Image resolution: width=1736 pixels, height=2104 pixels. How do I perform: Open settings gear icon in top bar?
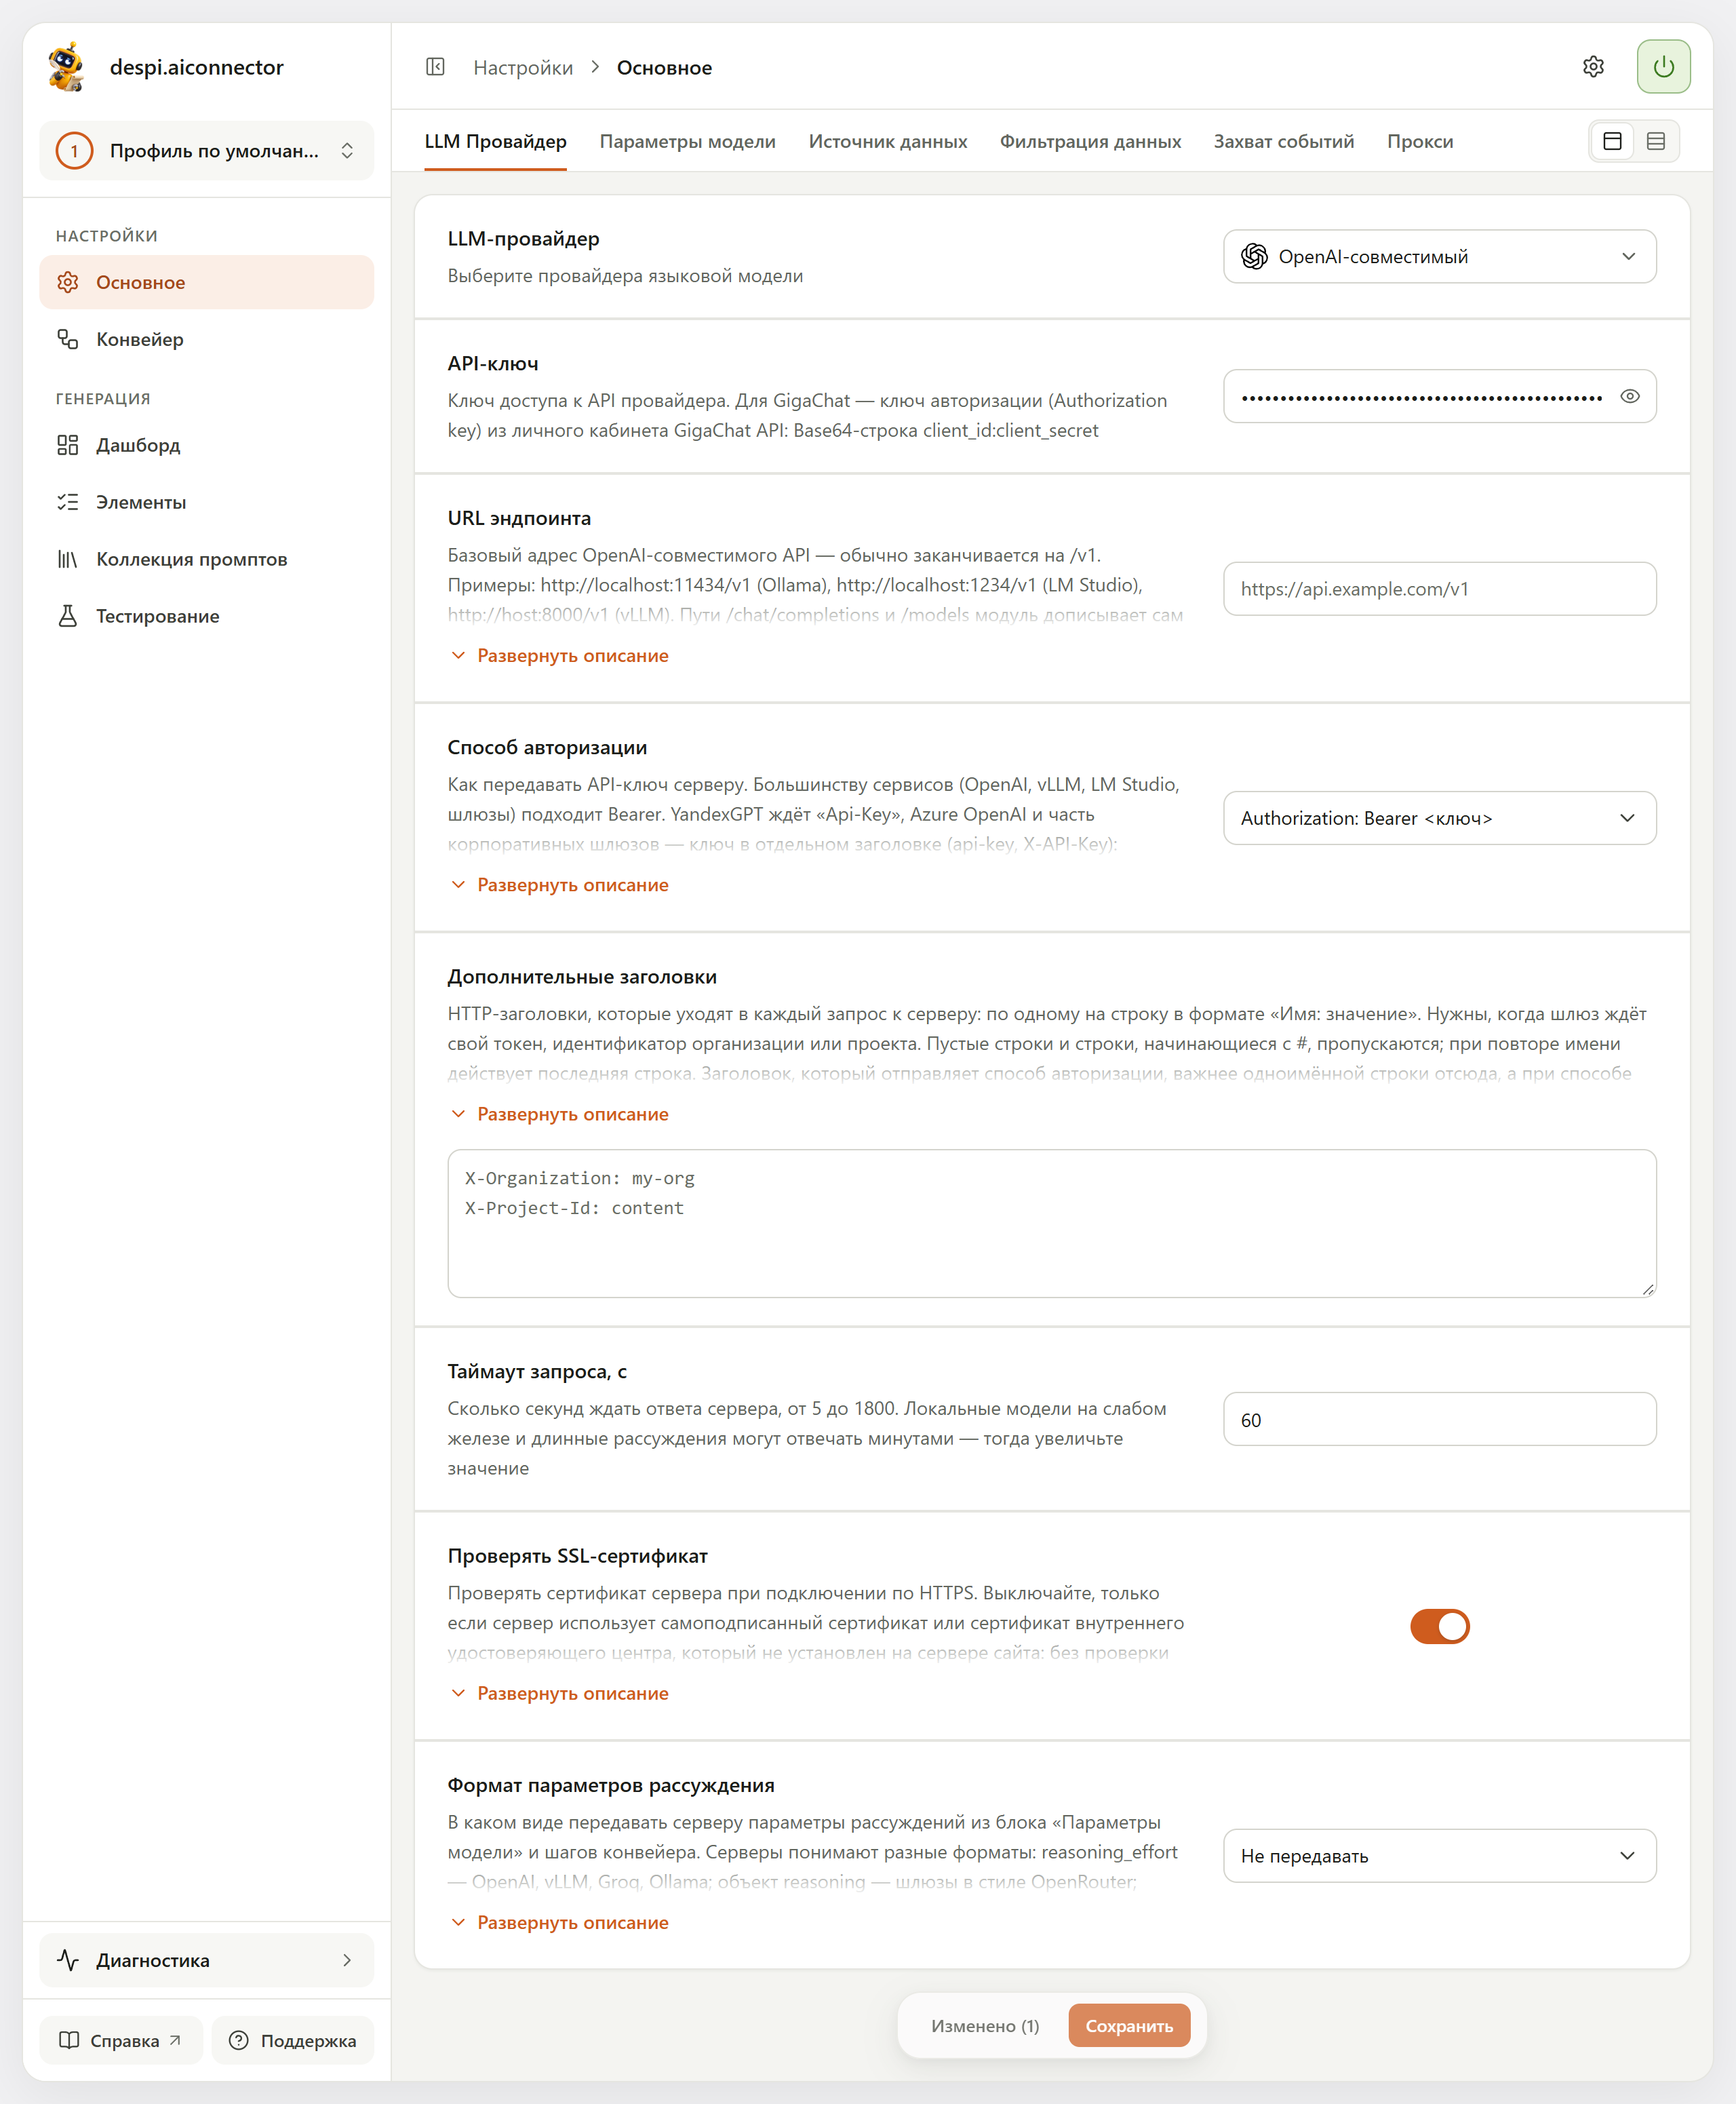point(1593,67)
